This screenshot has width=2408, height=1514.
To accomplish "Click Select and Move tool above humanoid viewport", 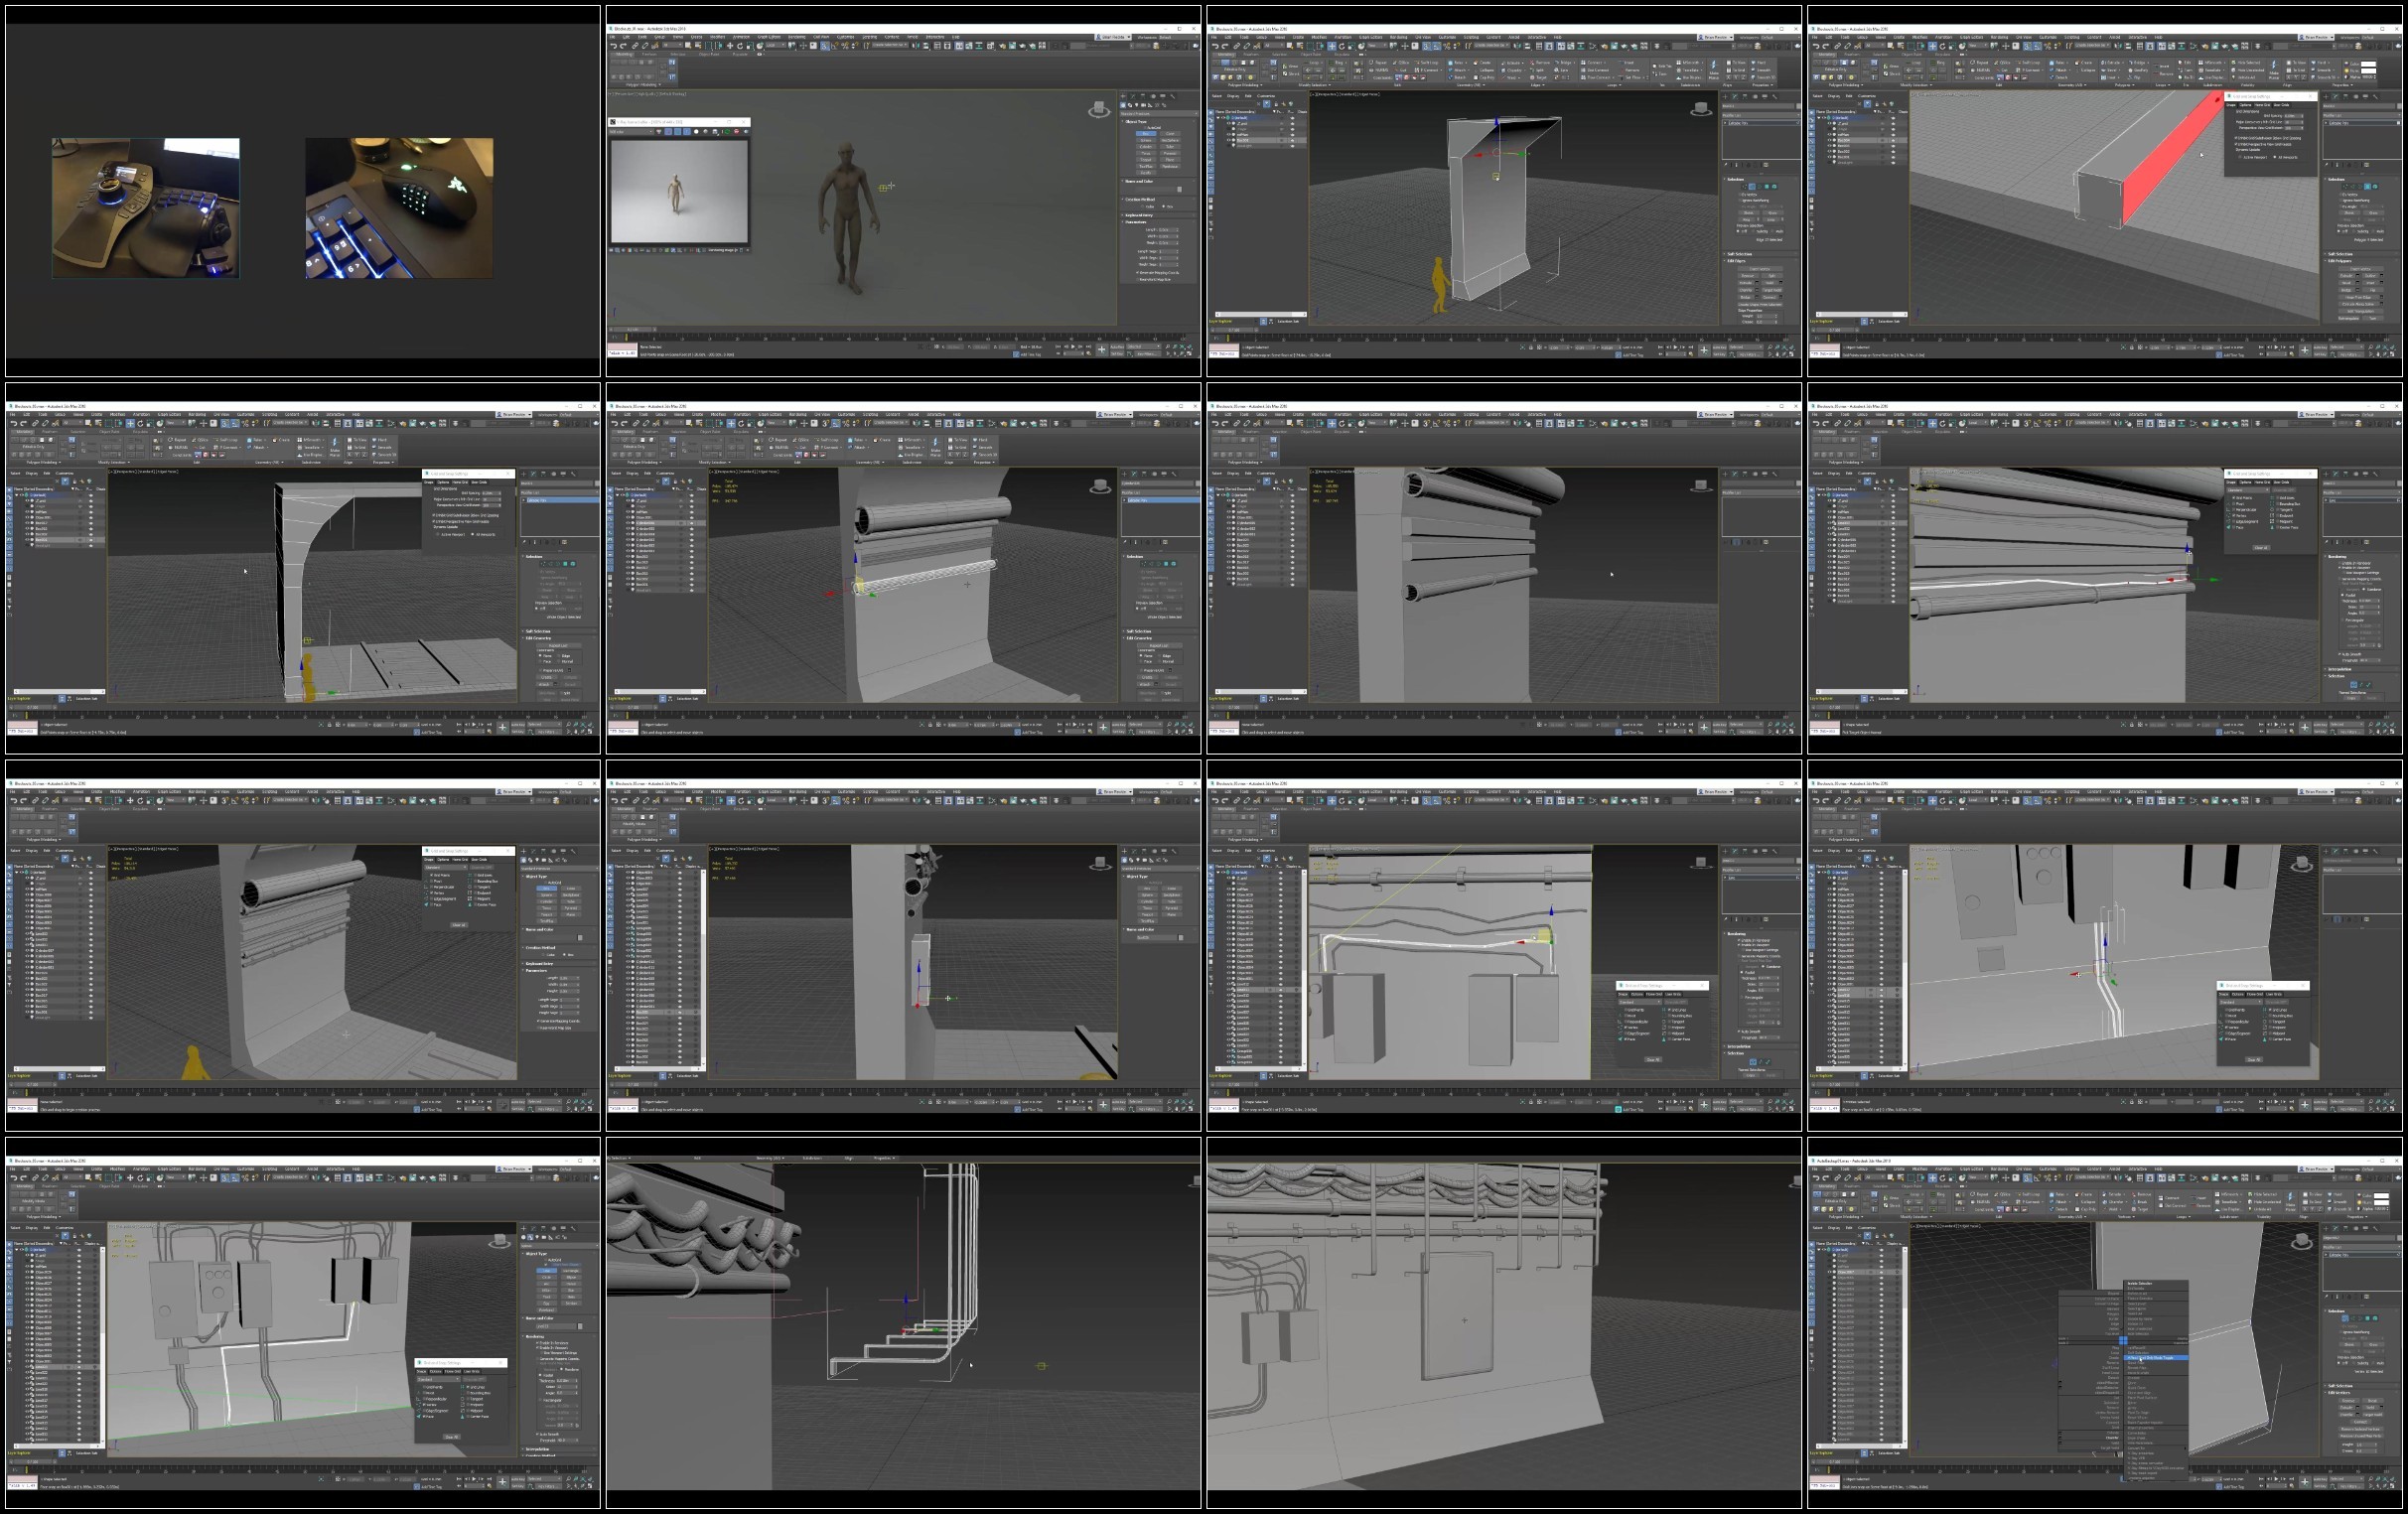I will coord(729,45).
